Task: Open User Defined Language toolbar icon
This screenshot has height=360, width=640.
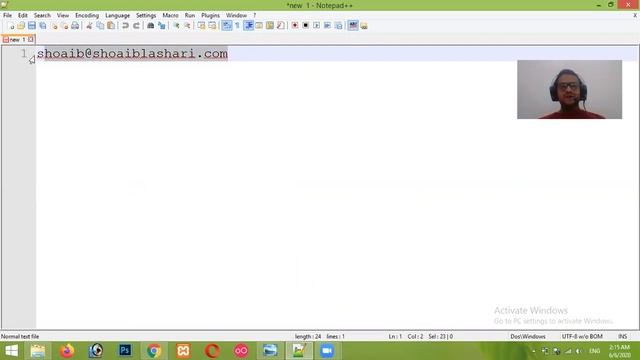Action: tap(259, 26)
